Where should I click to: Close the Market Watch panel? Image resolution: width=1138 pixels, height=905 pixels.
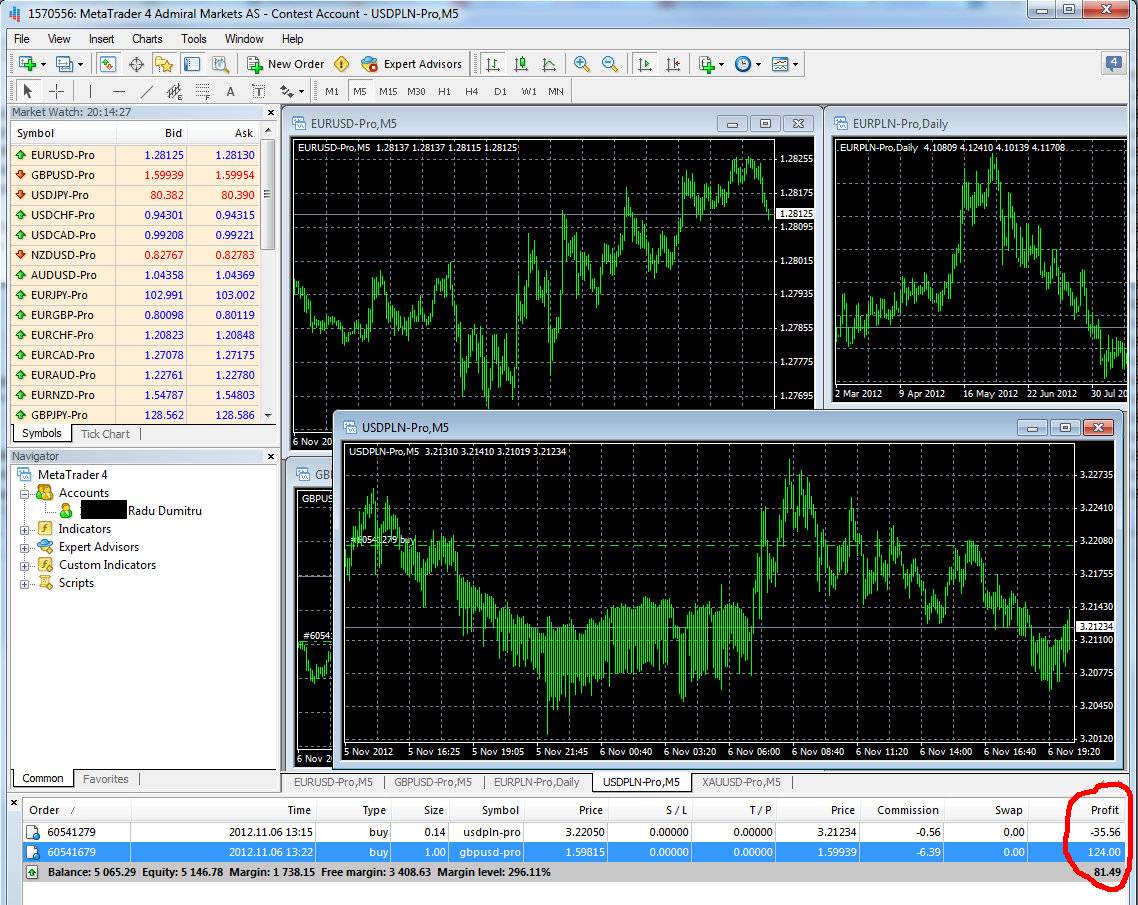271,112
